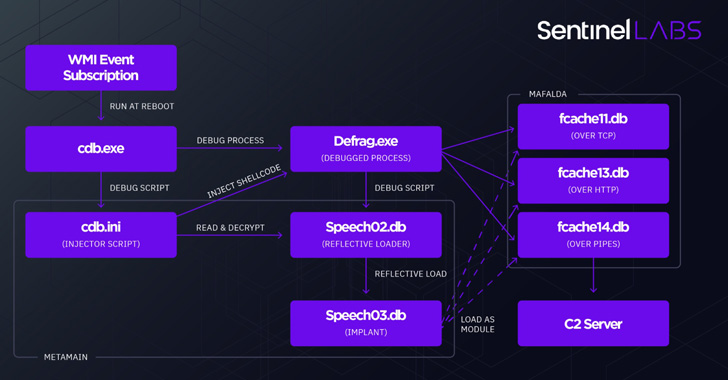Select the METAMAIN group label

point(65,357)
